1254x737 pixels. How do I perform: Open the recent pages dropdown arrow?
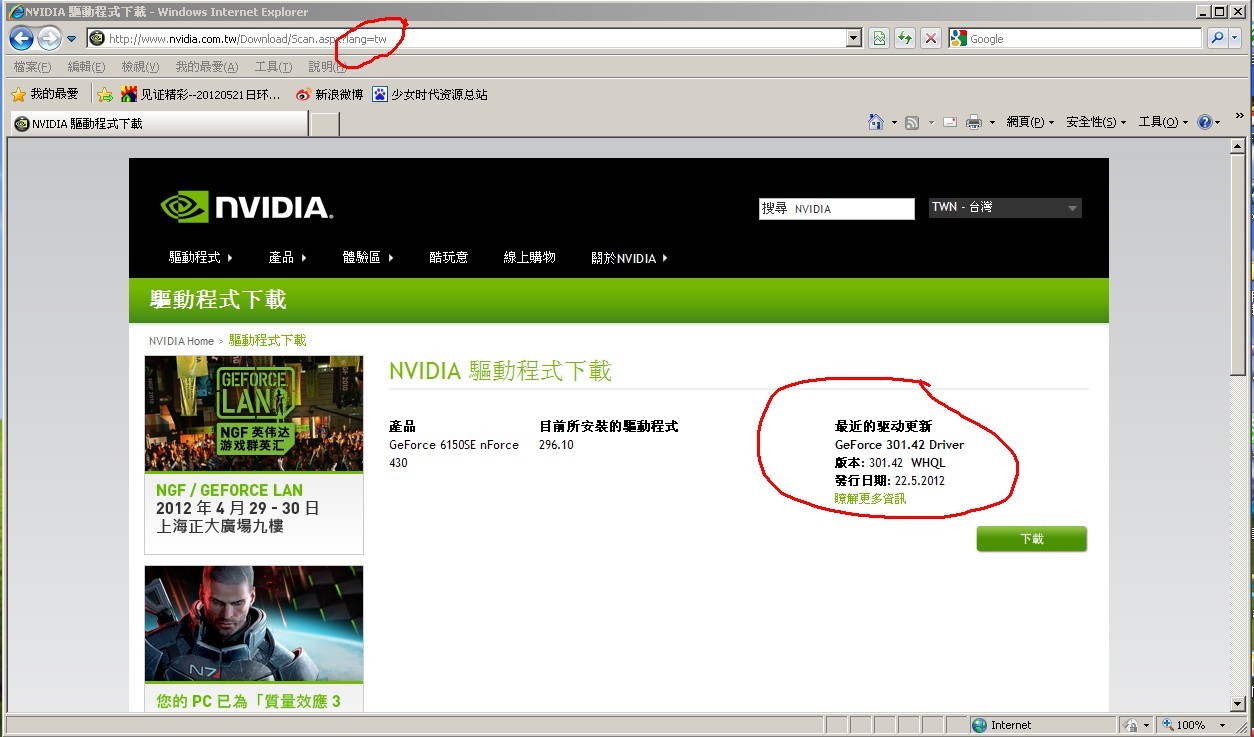click(x=72, y=39)
